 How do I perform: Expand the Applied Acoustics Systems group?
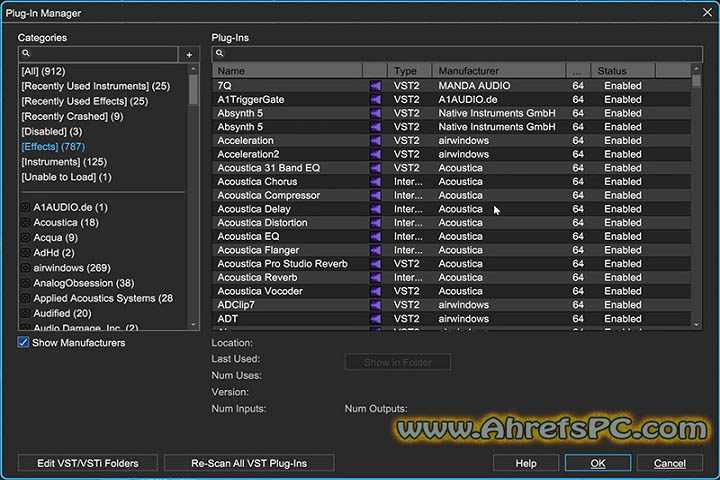point(26,299)
